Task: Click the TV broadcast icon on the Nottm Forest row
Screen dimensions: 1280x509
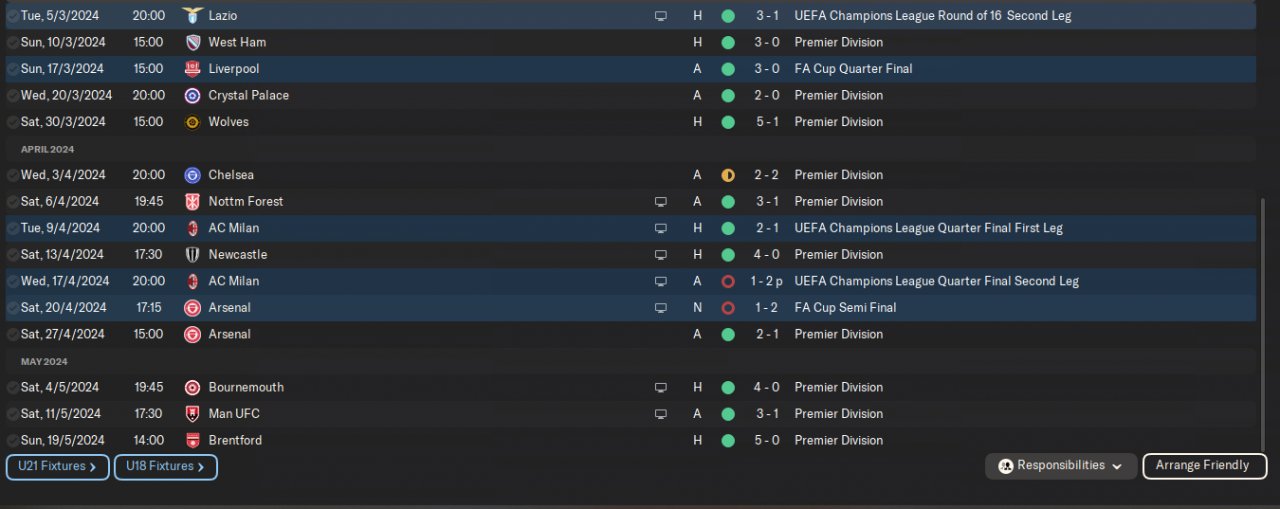Action: (660, 202)
